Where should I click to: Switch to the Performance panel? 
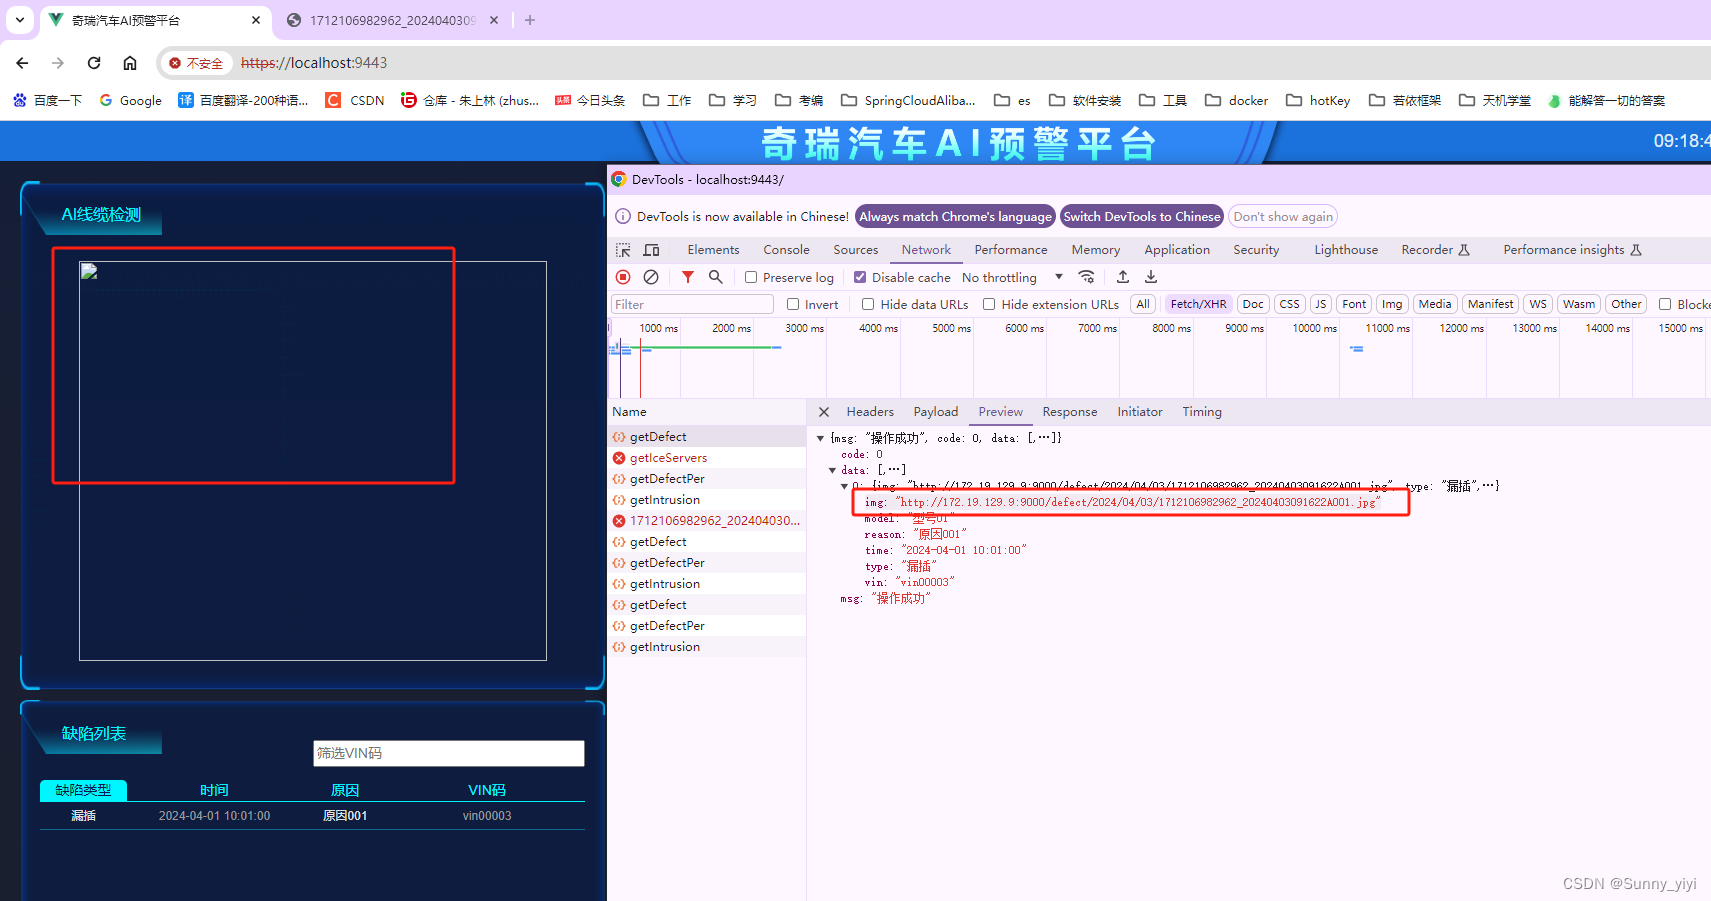click(x=1011, y=250)
